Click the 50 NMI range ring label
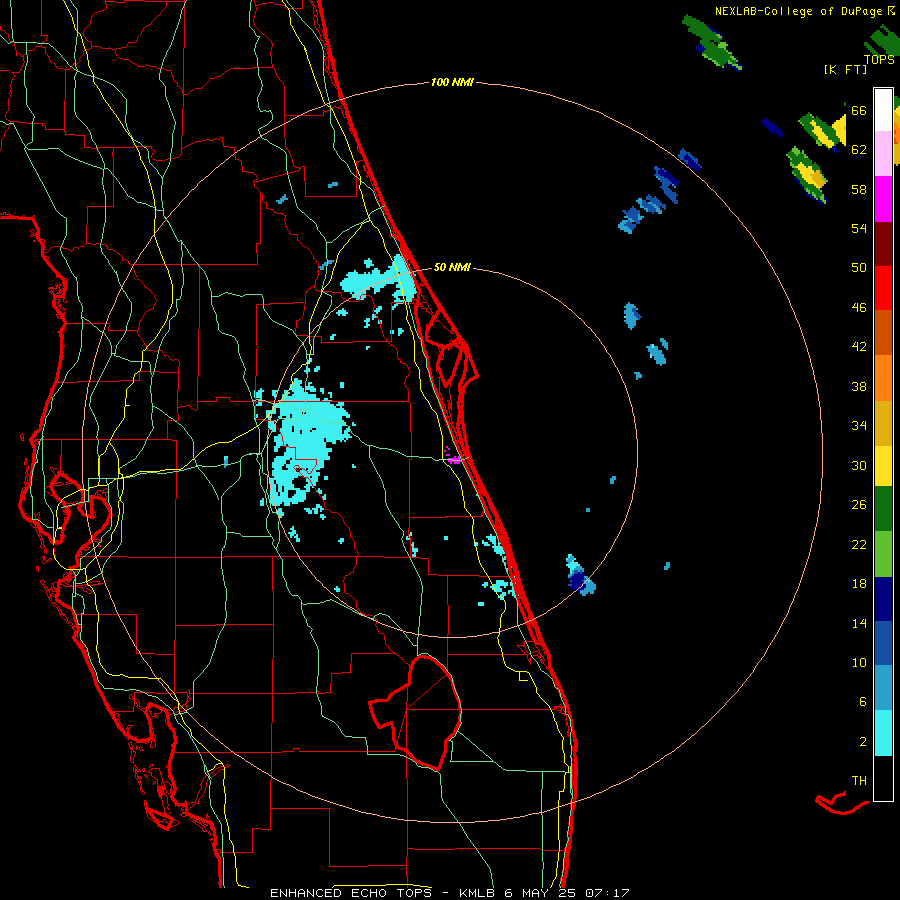This screenshot has width=900, height=900. (452, 267)
